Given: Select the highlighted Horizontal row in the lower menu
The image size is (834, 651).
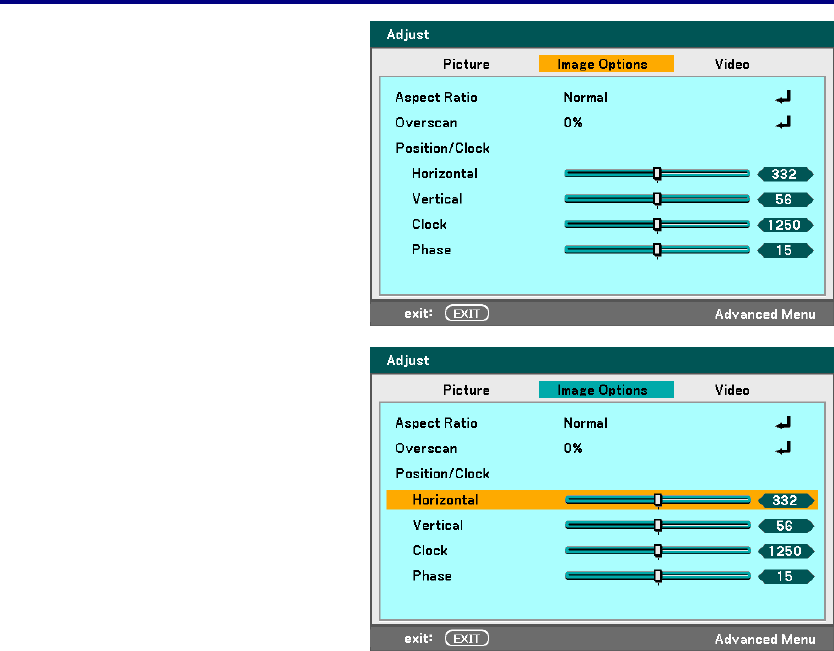Looking at the screenshot, I should (602, 500).
